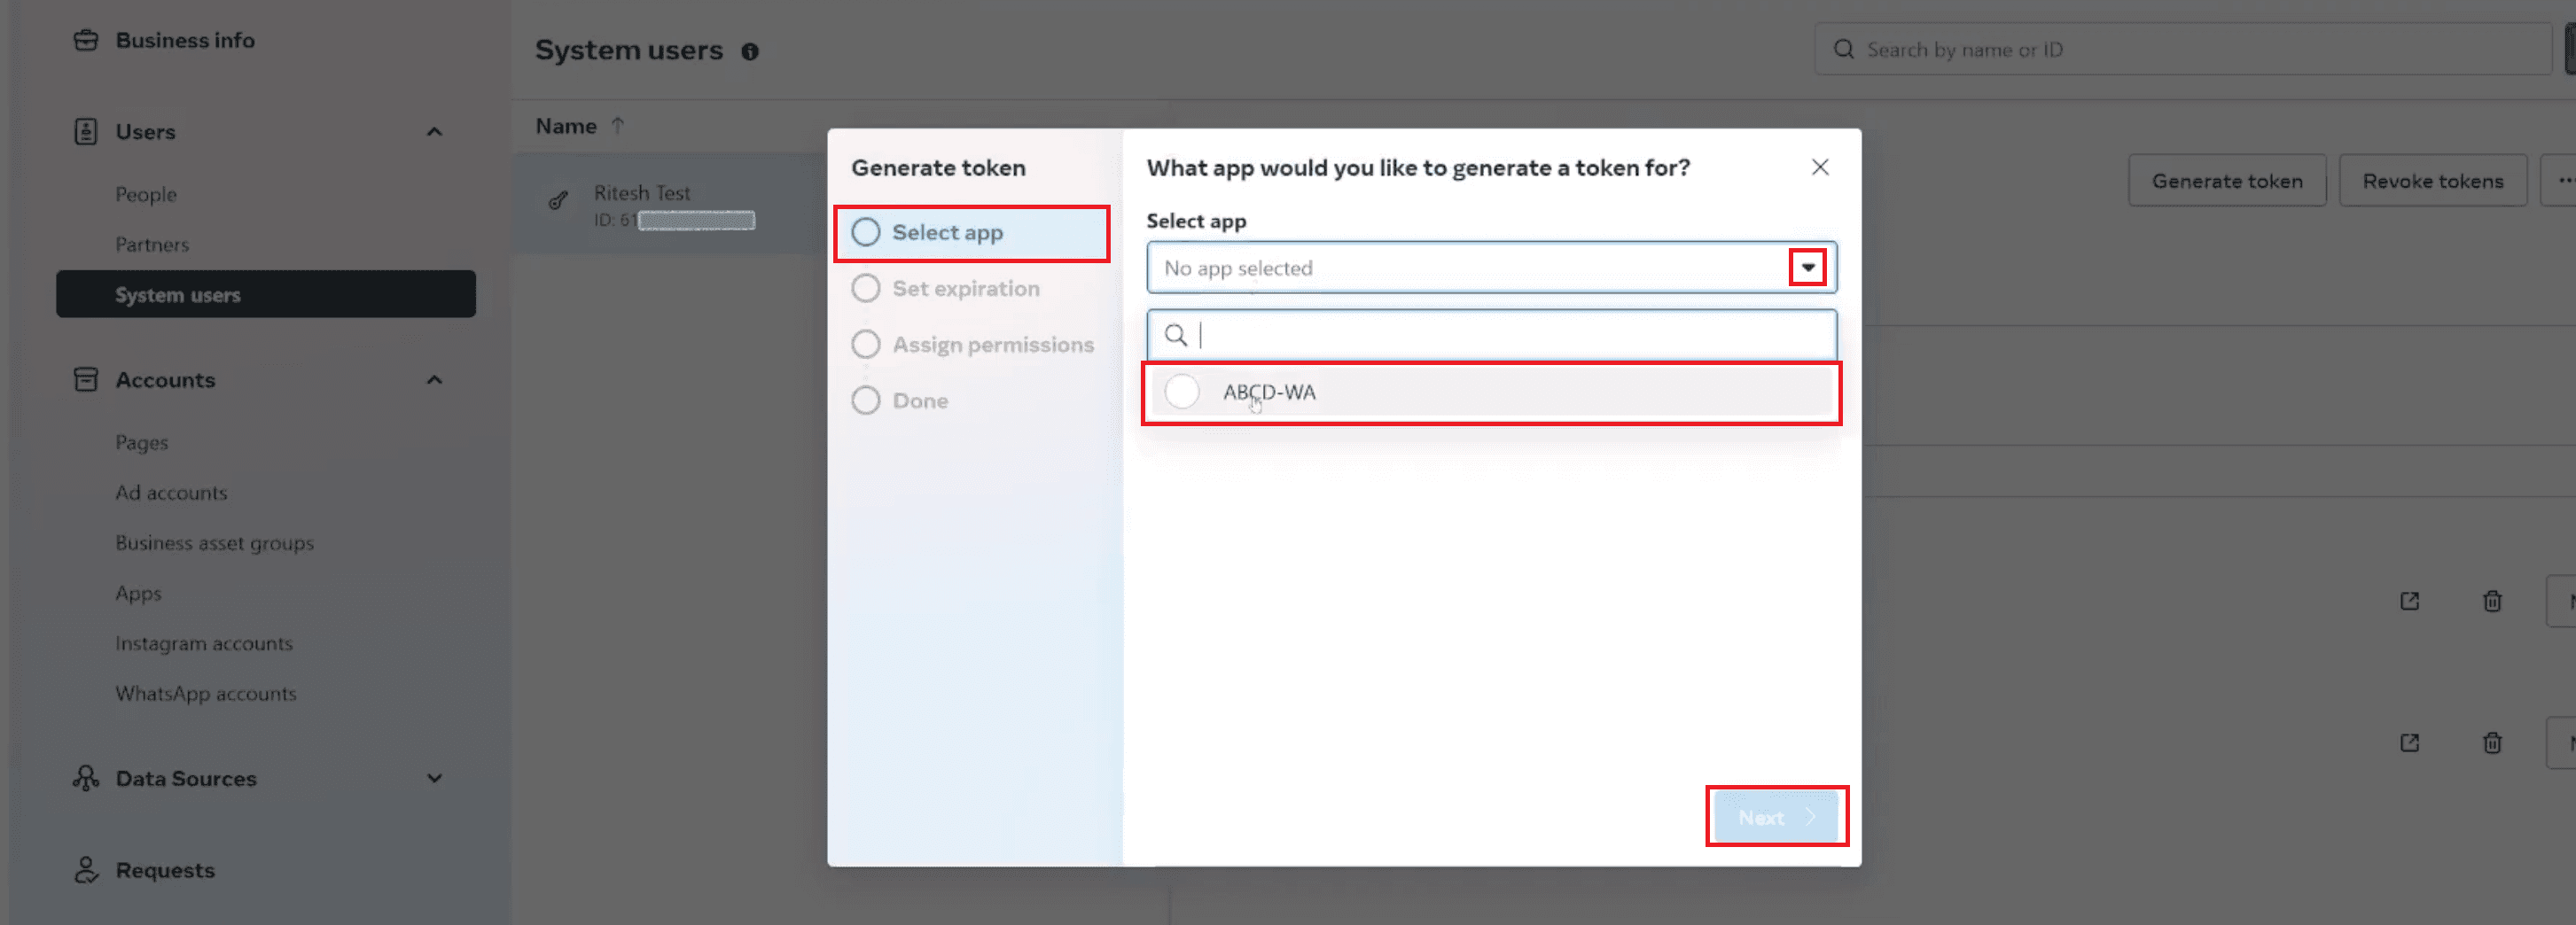Image resolution: width=2576 pixels, height=925 pixels.
Task: Click the Users icon in the sidebar
Action: tap(86, 131)
